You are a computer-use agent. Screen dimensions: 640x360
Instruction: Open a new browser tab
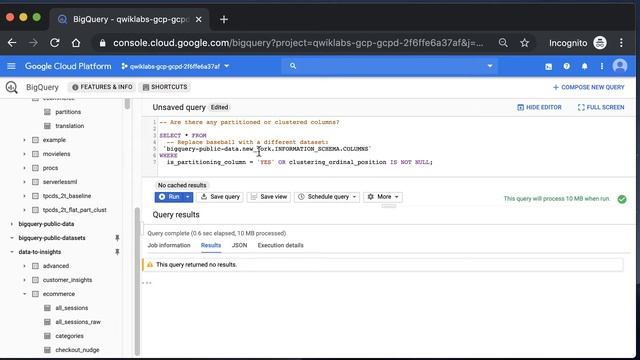(224, 19)
